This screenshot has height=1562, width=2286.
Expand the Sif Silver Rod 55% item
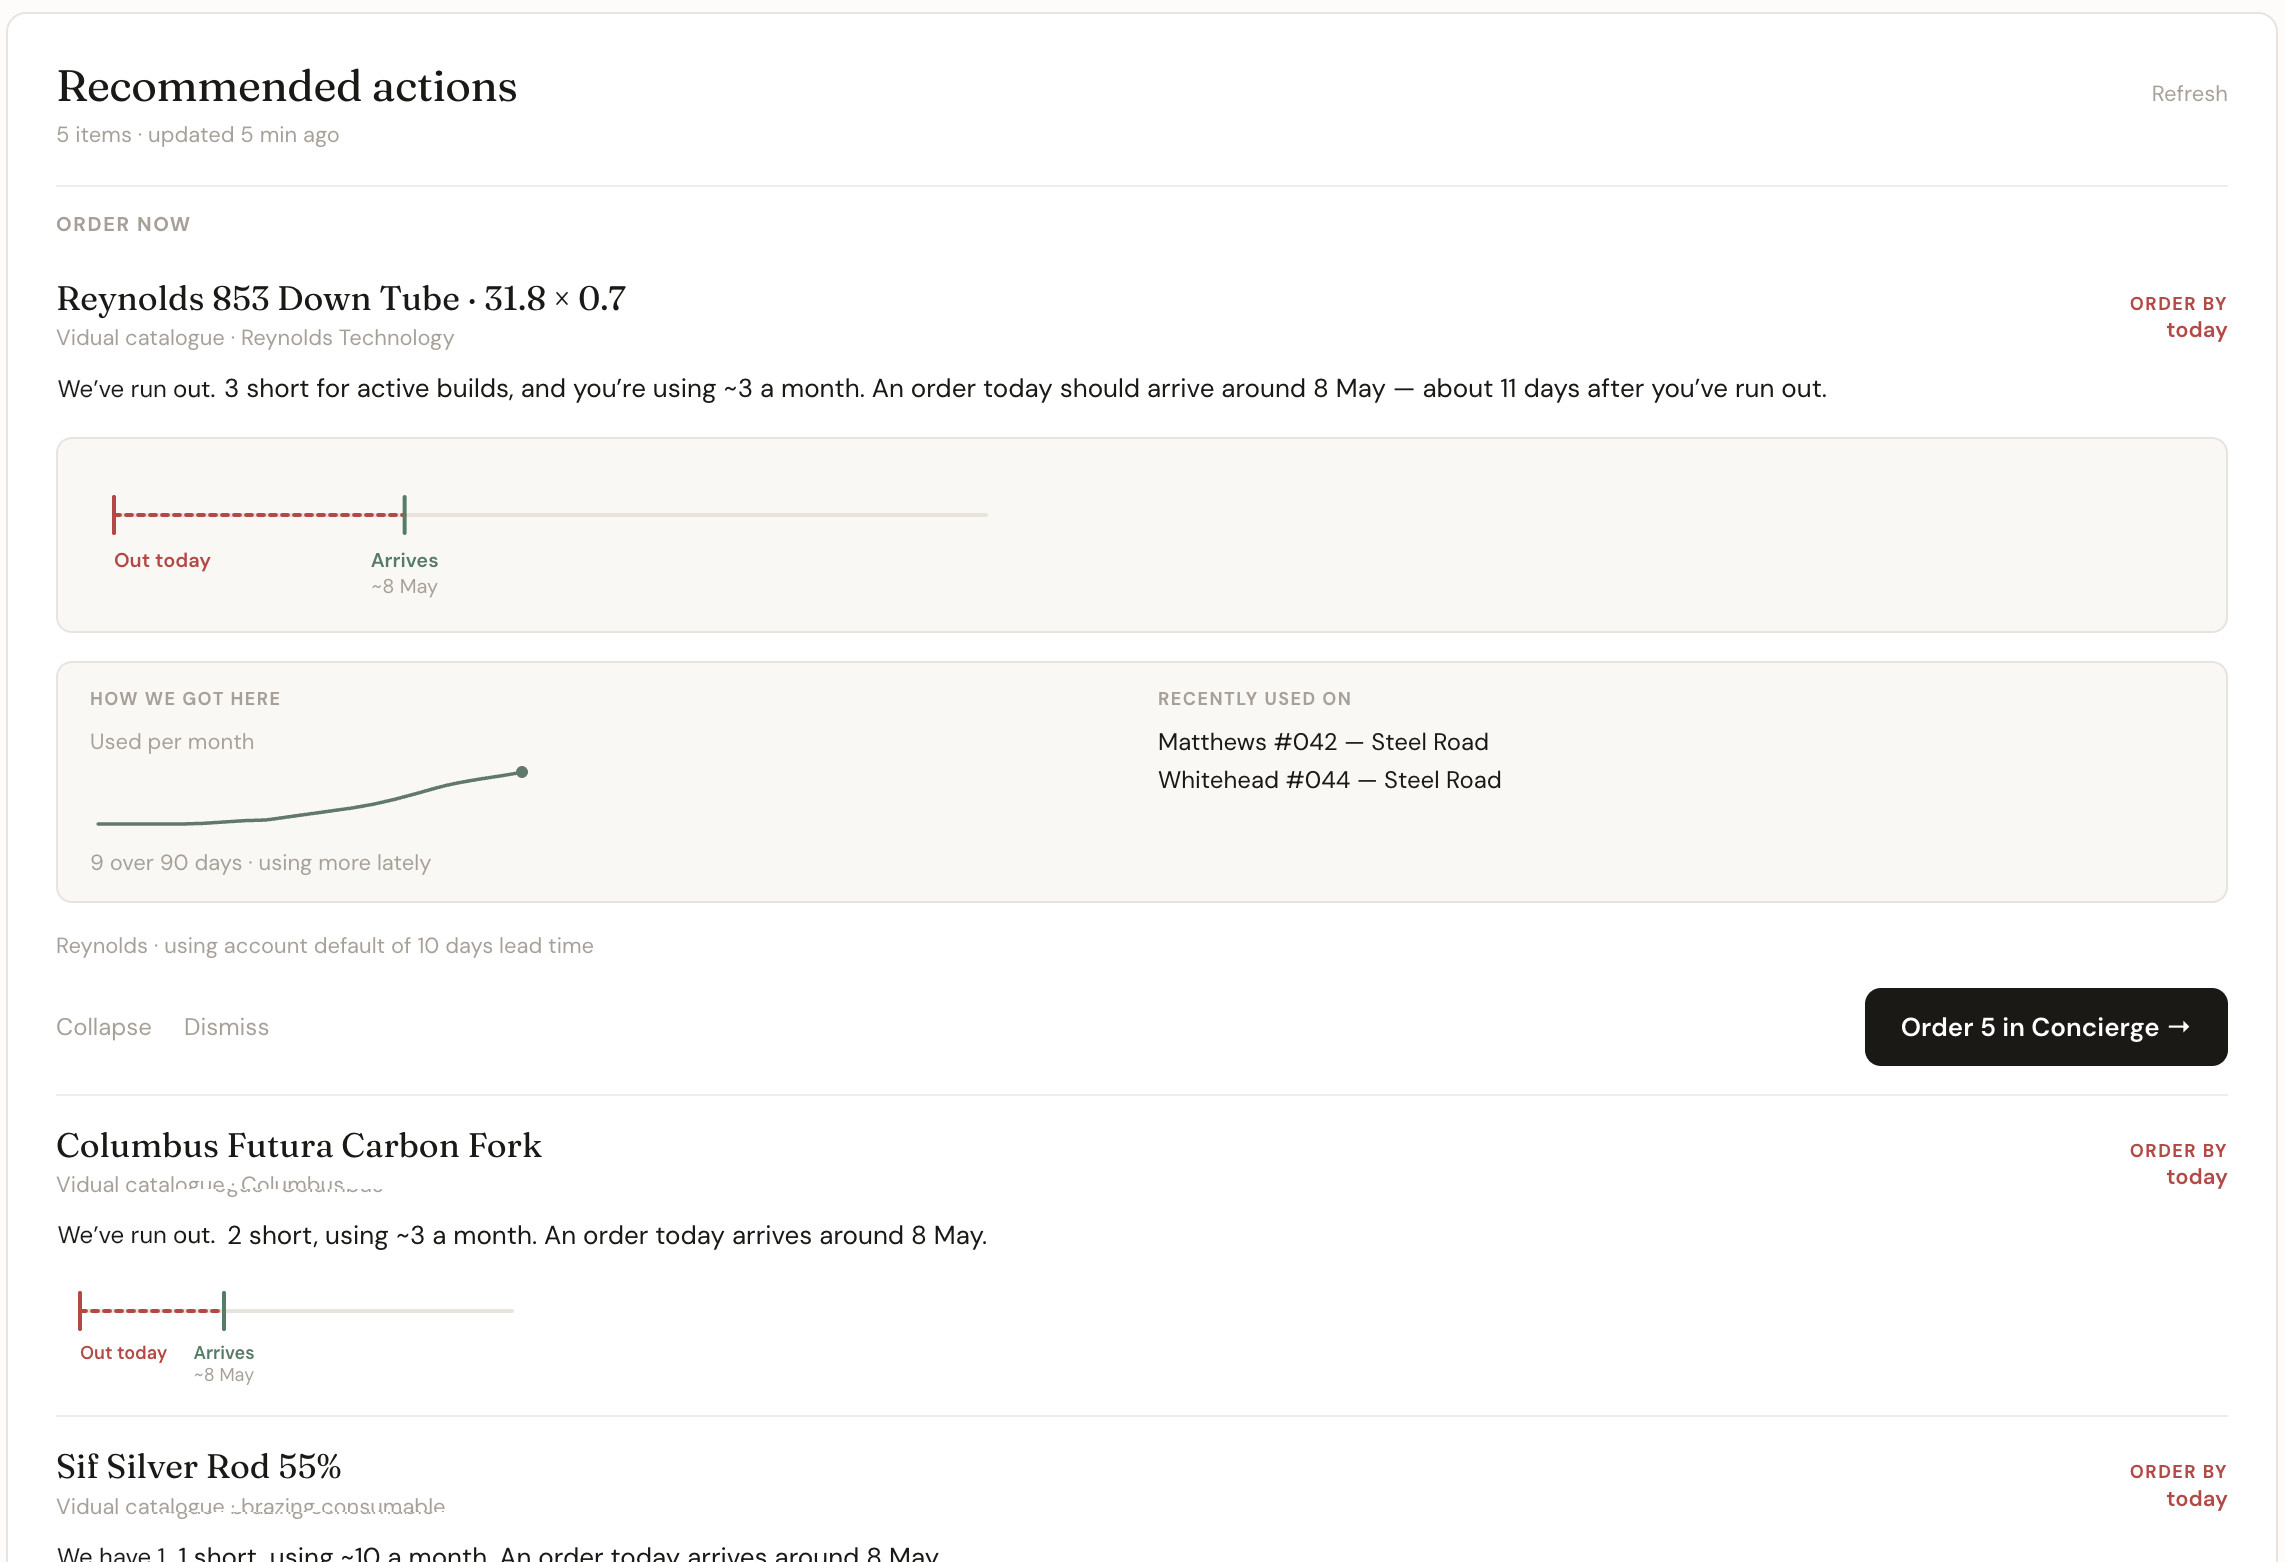pyautogui.click(x=199, y=1466)
